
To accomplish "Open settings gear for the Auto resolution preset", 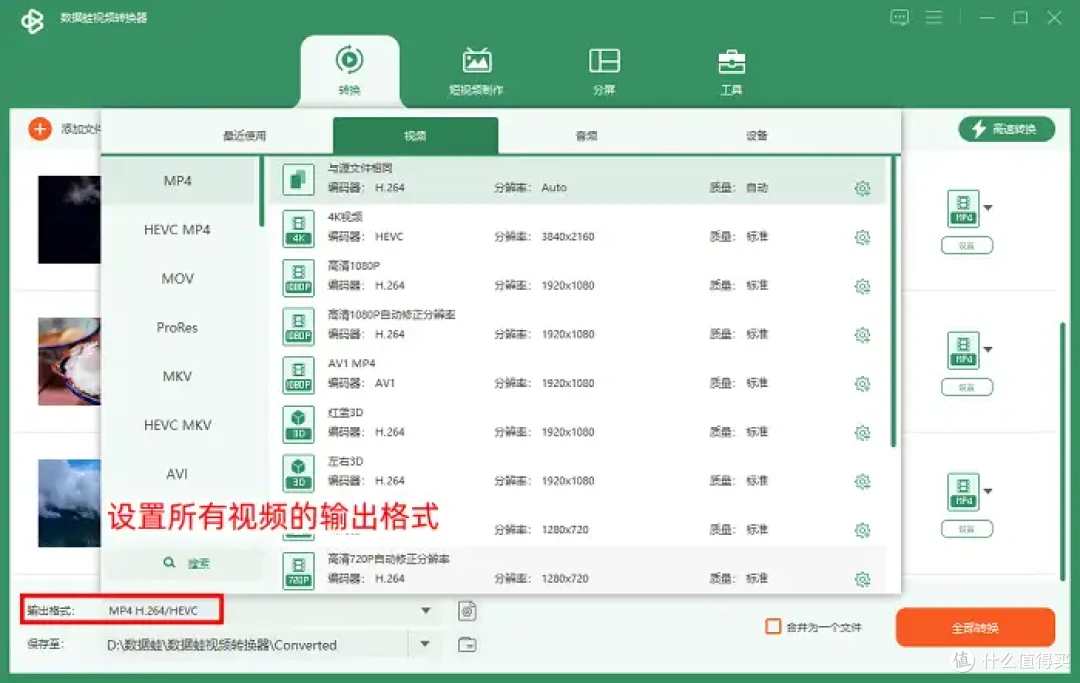I will point(862,188).
